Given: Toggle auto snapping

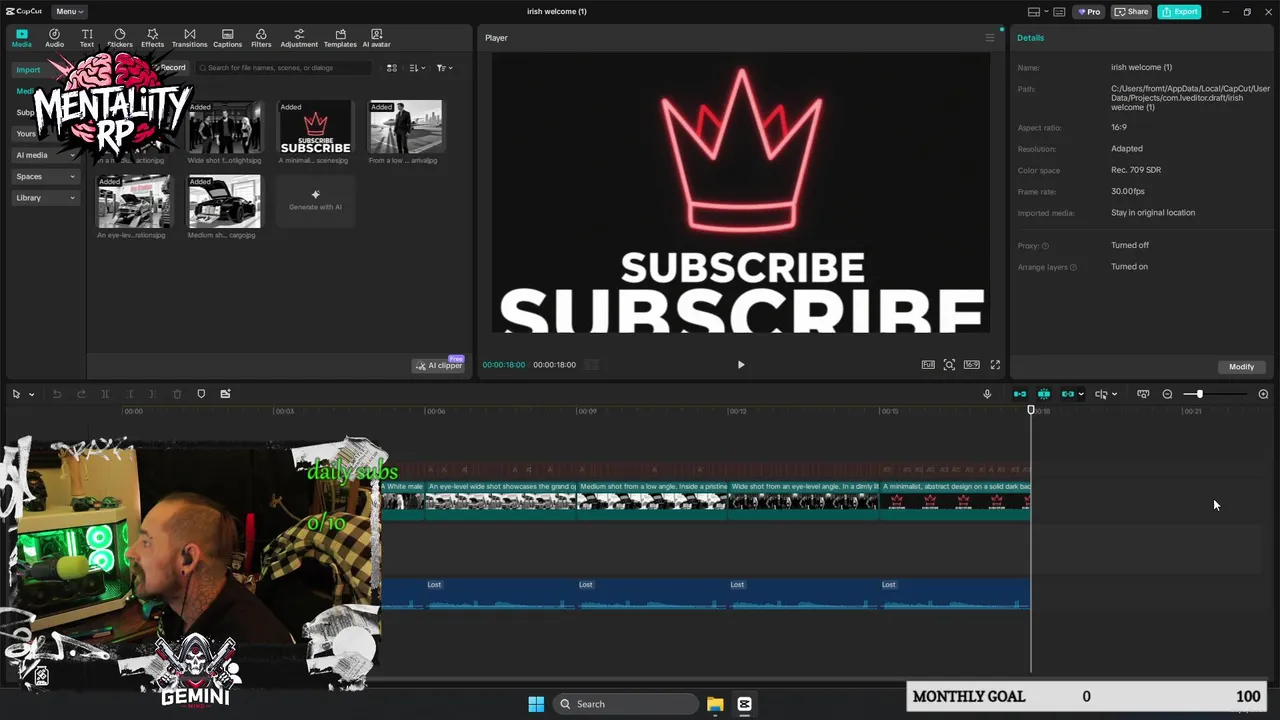Looking at the screenshot, I should [x=1043, y=394].
